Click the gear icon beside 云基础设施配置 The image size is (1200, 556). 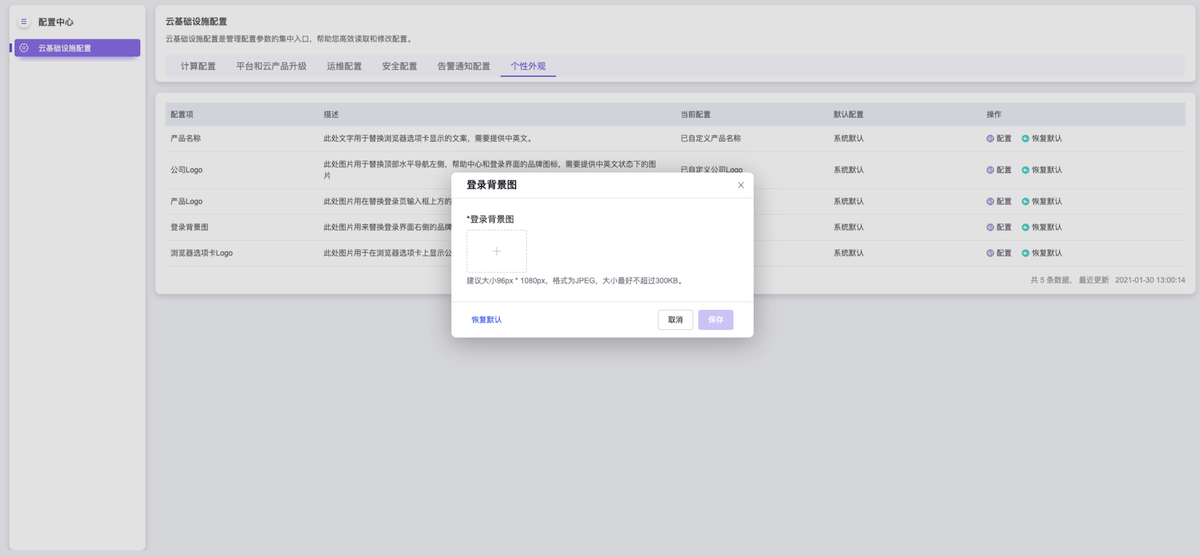point(24,48)
